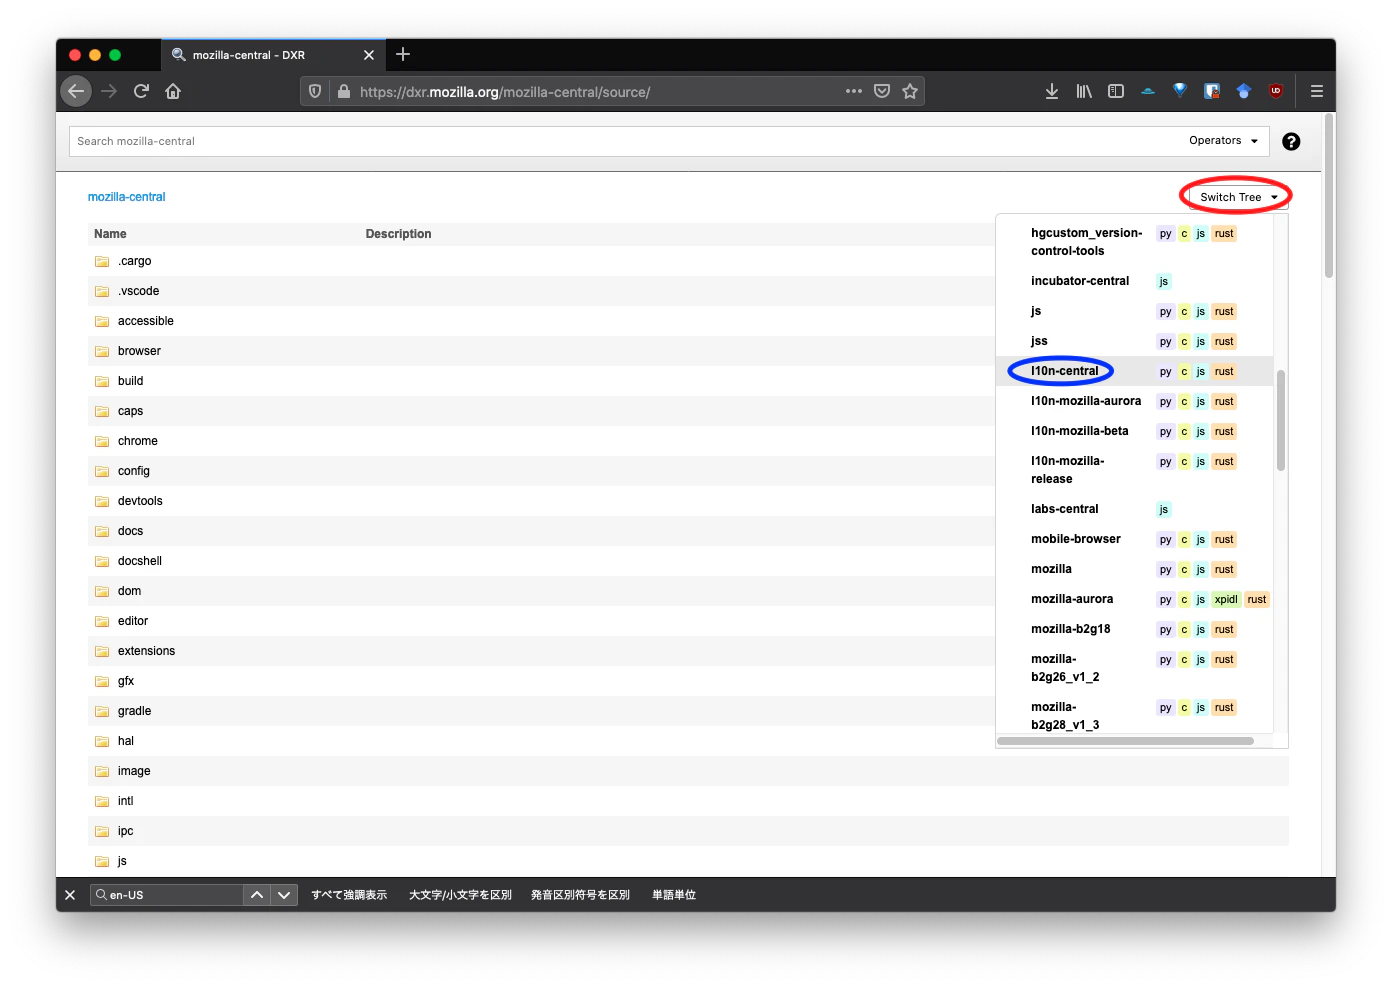Enable すべて強調表示 in the find bar

(349, 894)
